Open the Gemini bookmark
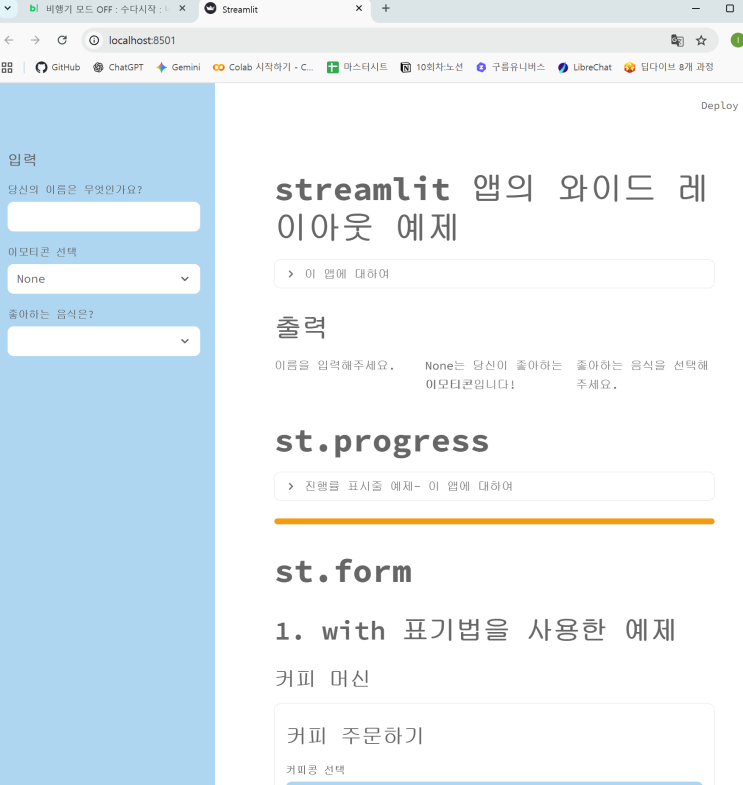 click(178, 67)
